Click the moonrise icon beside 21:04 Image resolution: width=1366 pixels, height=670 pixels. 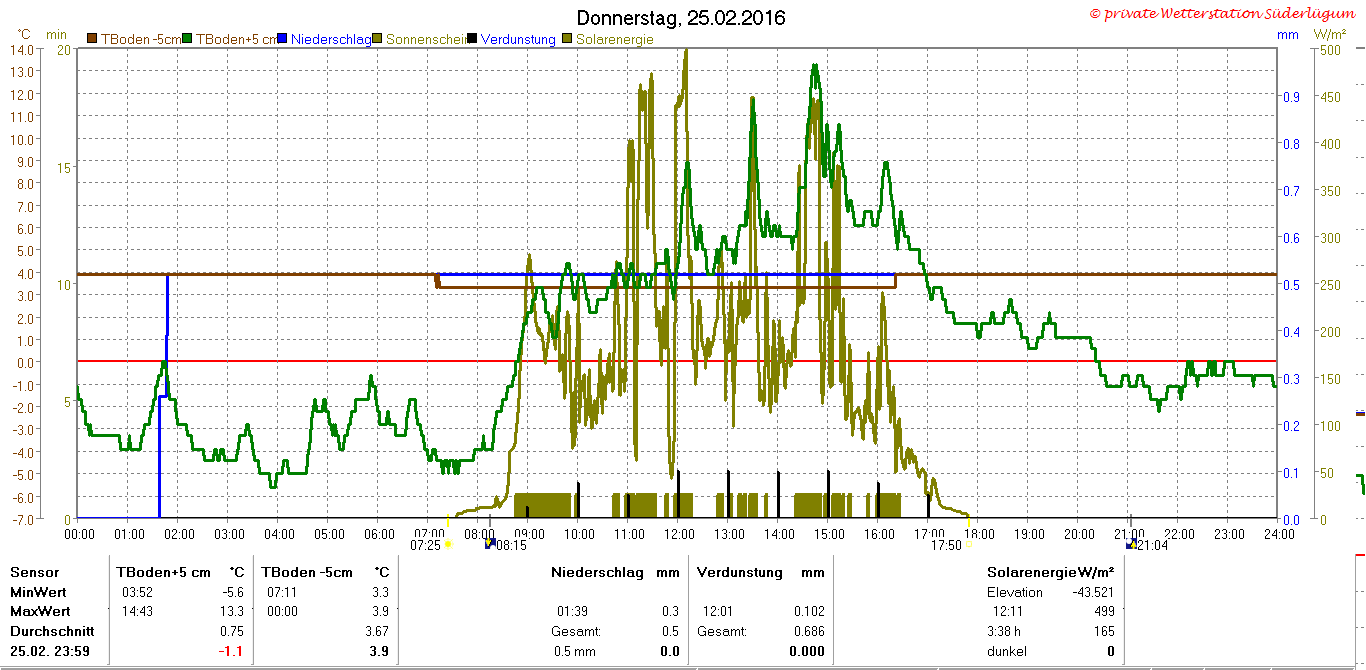(1131, 545)
